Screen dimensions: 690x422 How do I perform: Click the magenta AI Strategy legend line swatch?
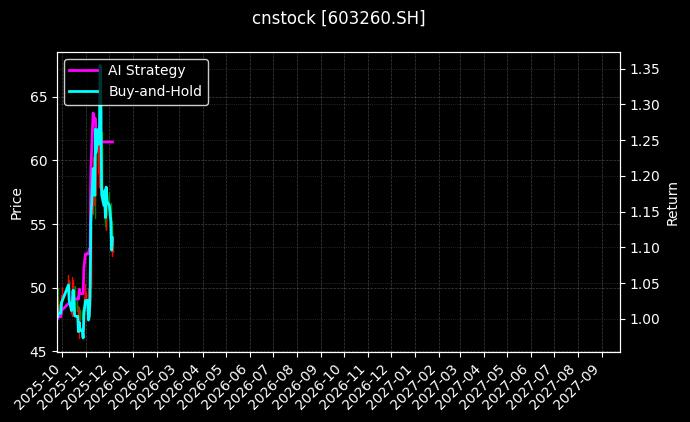pos(83,71)
